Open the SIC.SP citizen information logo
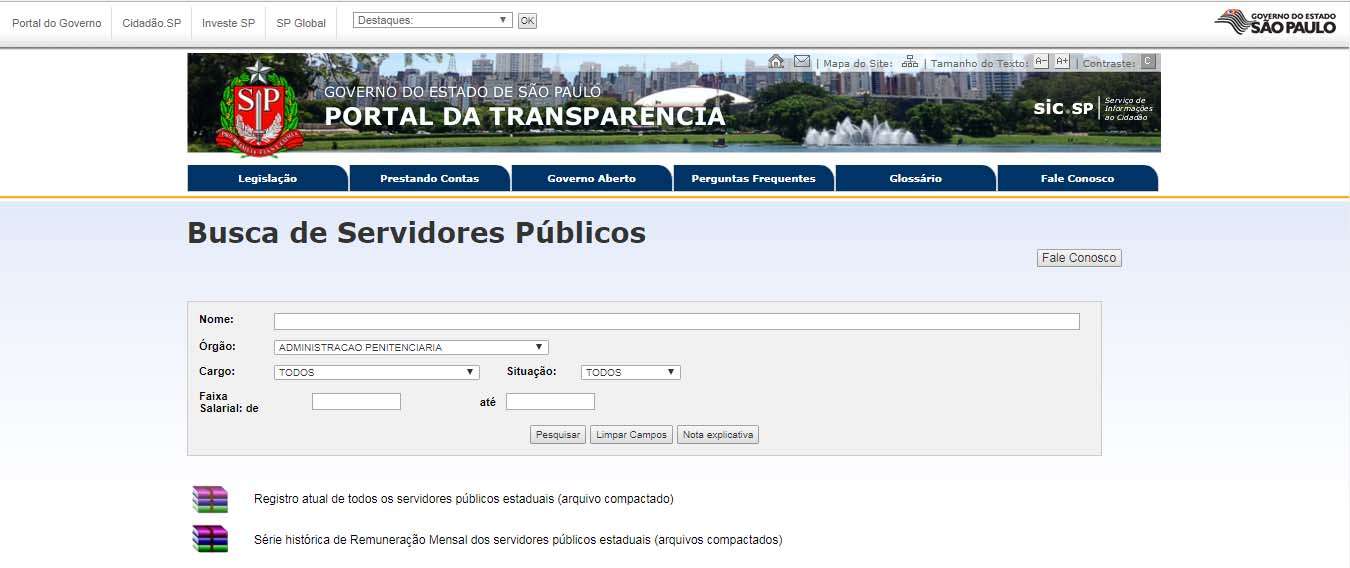The width and height of the screenshot is (1350, 568). click(1093, 108)
